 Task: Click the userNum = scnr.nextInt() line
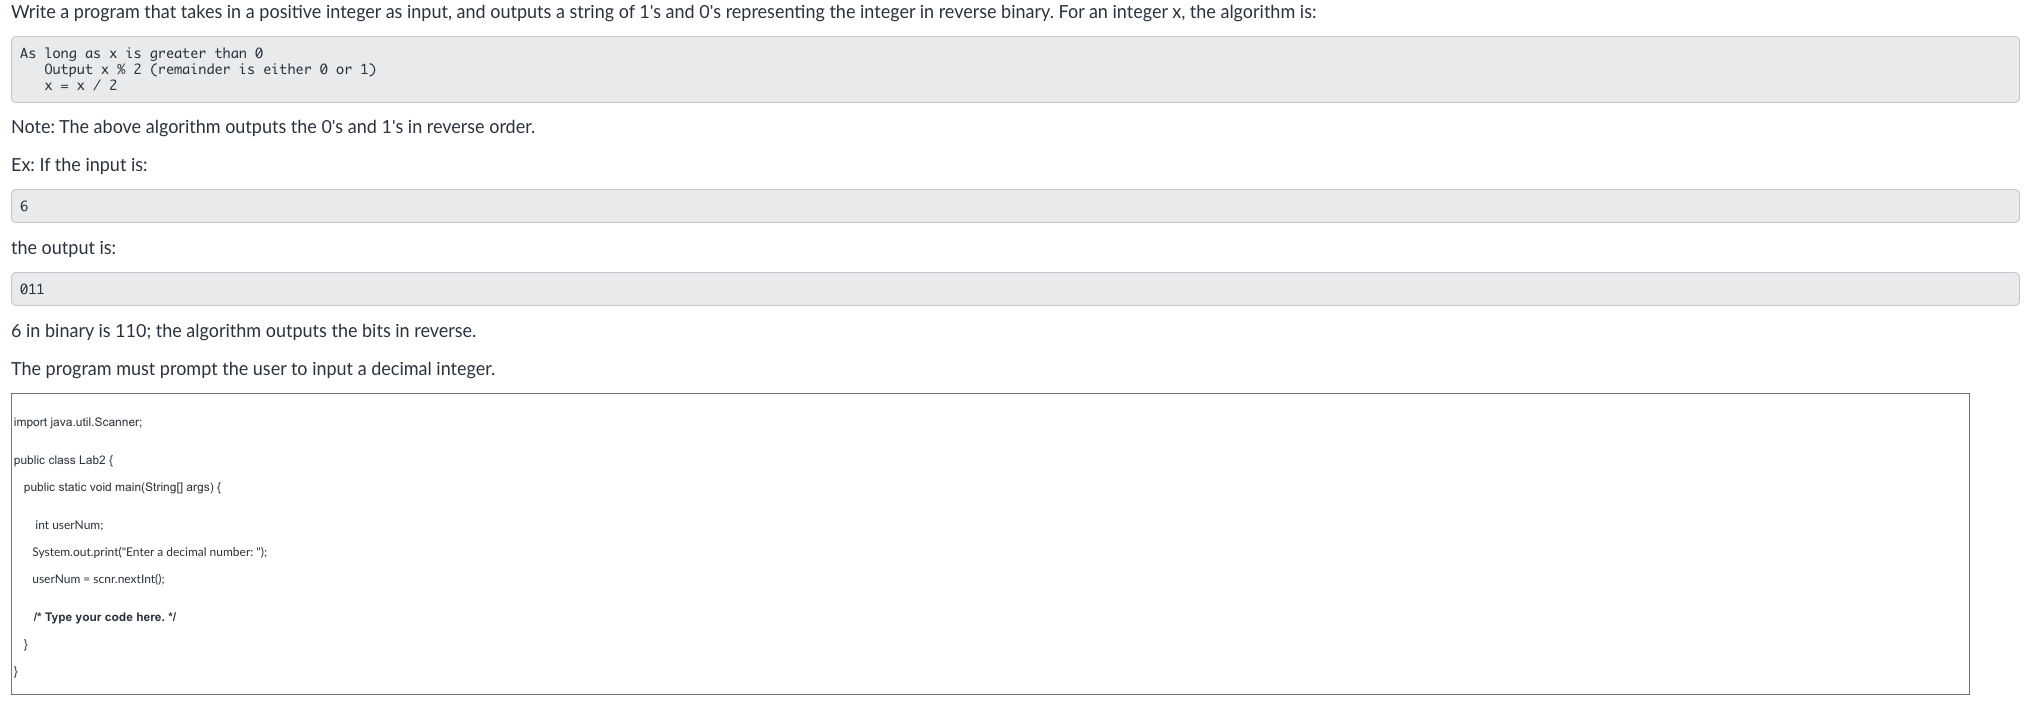click(x=98, y=579)
